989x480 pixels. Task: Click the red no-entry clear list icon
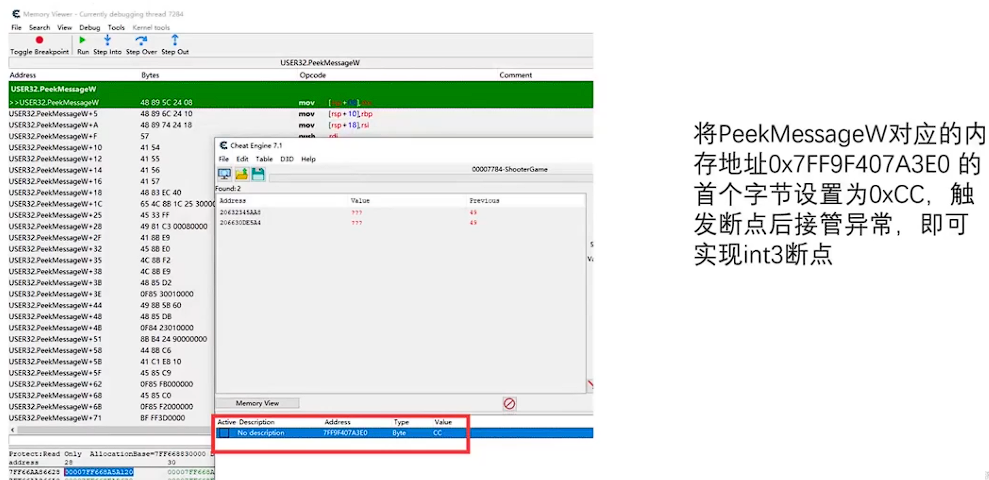tap(509, 403)
